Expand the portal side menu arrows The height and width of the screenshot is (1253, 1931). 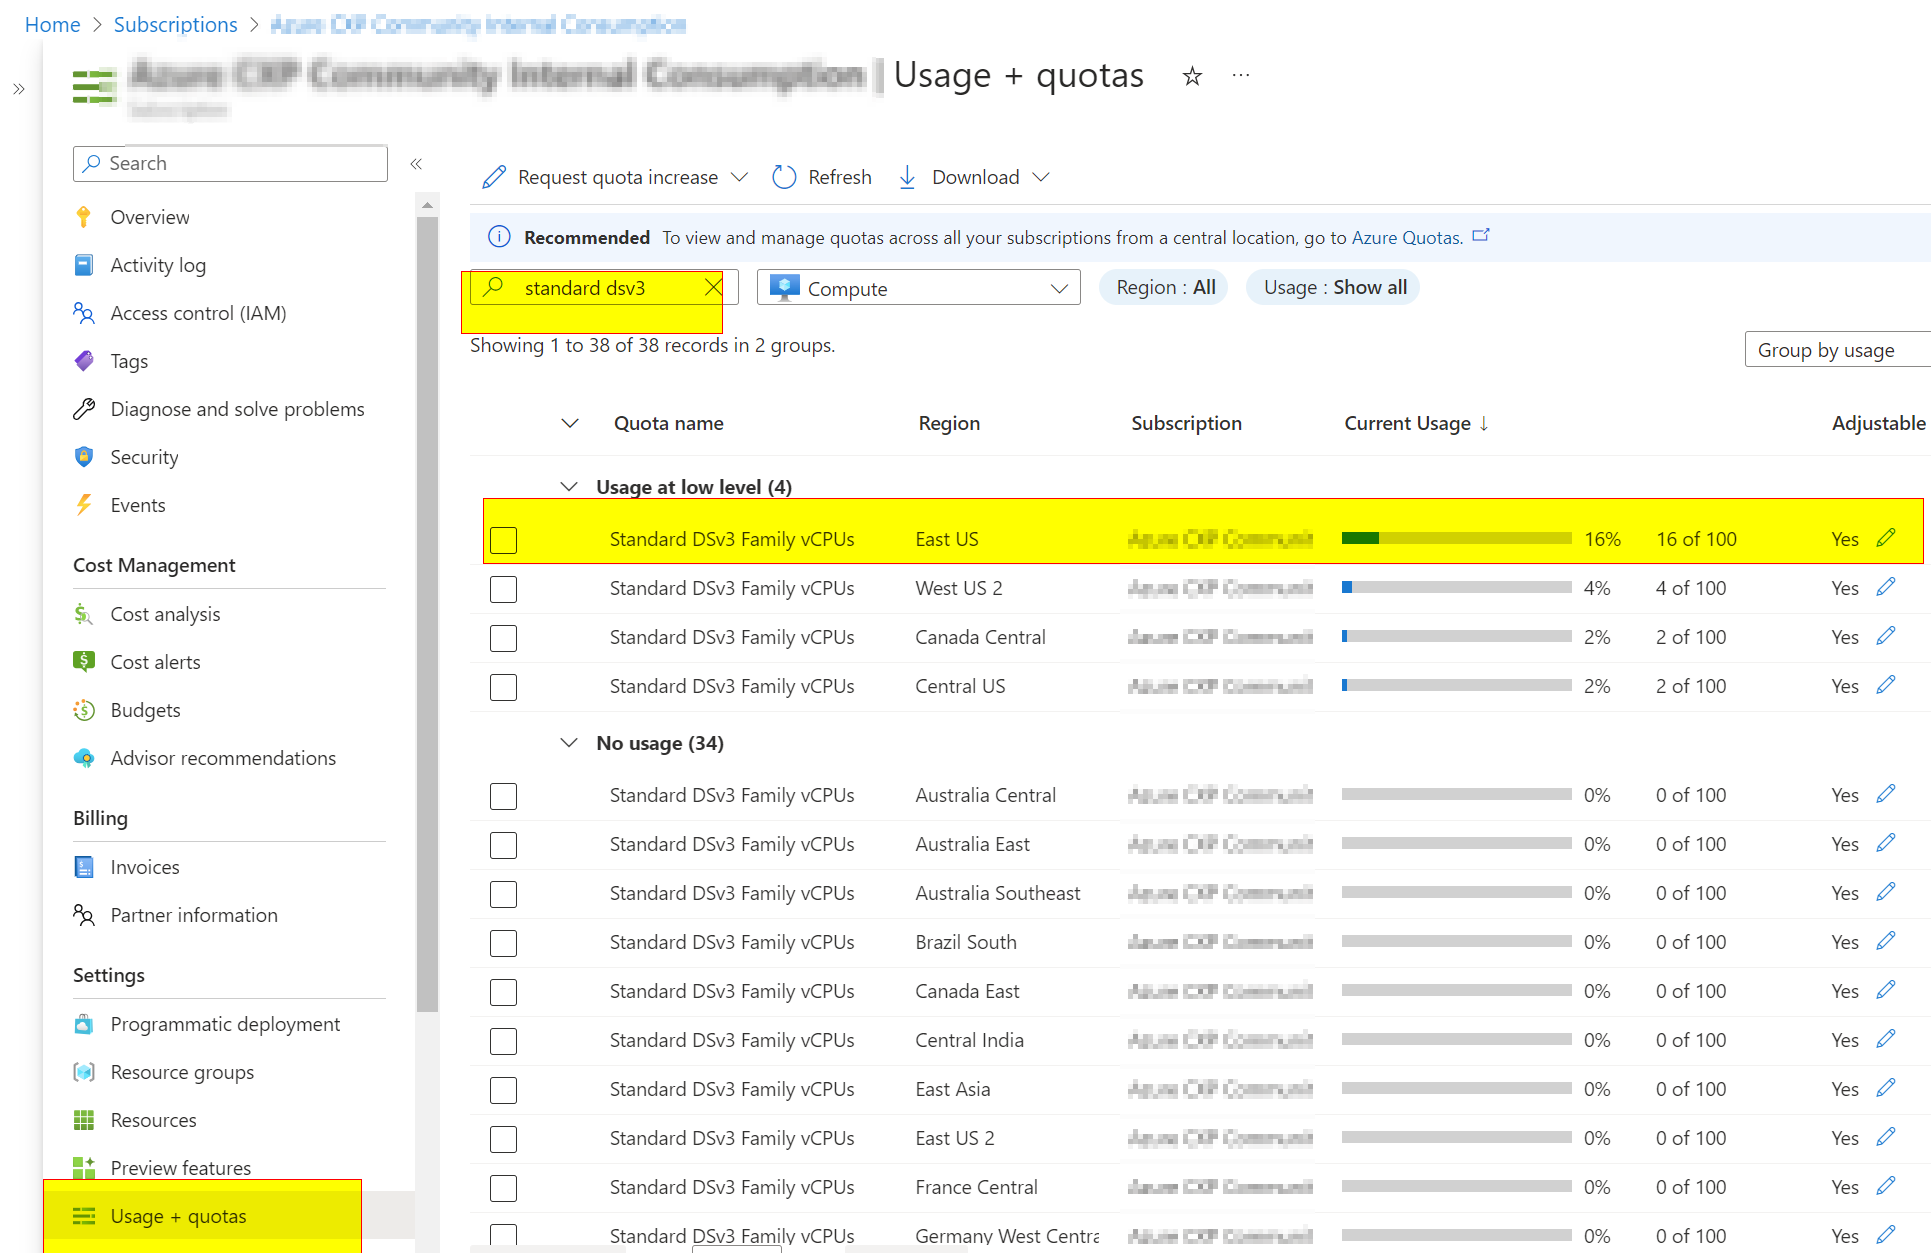[x=18, y=89]
